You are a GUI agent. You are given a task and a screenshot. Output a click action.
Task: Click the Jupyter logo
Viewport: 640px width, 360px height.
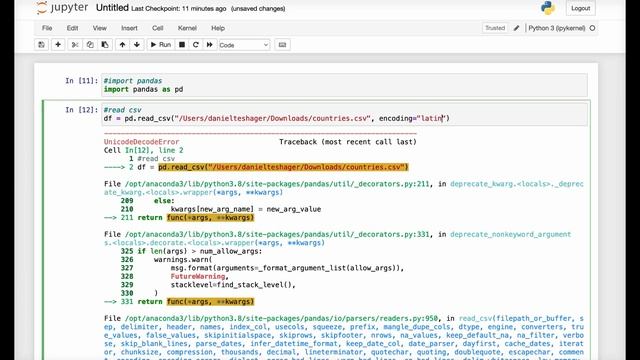tap(62, 8)
